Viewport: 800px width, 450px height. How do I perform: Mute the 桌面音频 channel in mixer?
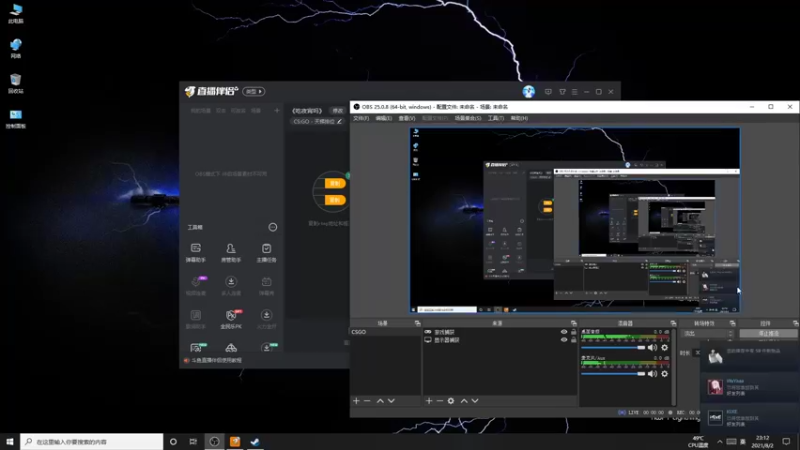(652, 347)
